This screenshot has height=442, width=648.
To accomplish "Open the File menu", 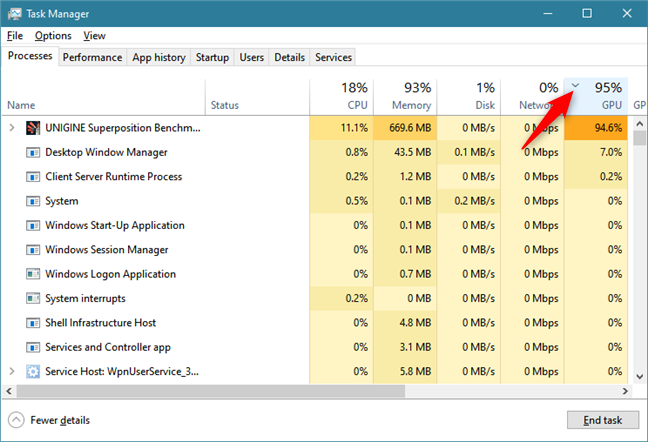I will point(15,36).
